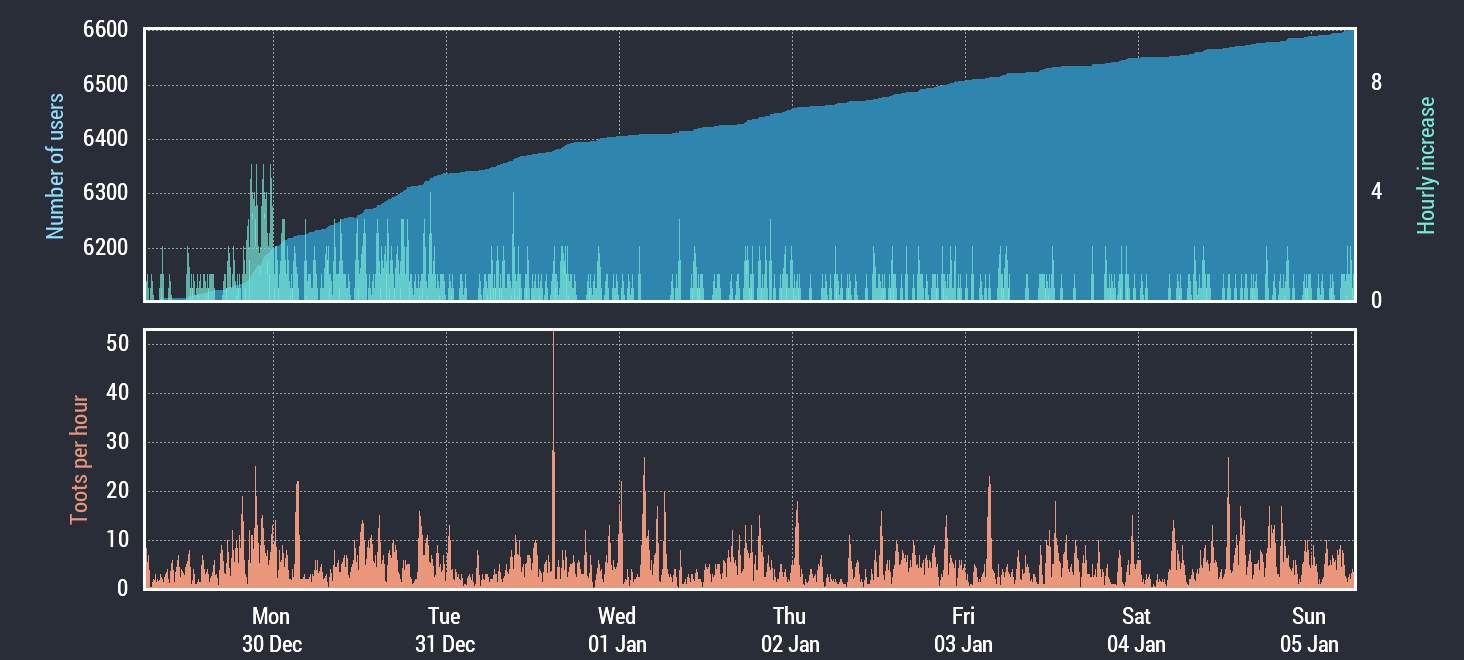
Task: Select the Sun 05 Jan date label
Action: pos(1309,629)
